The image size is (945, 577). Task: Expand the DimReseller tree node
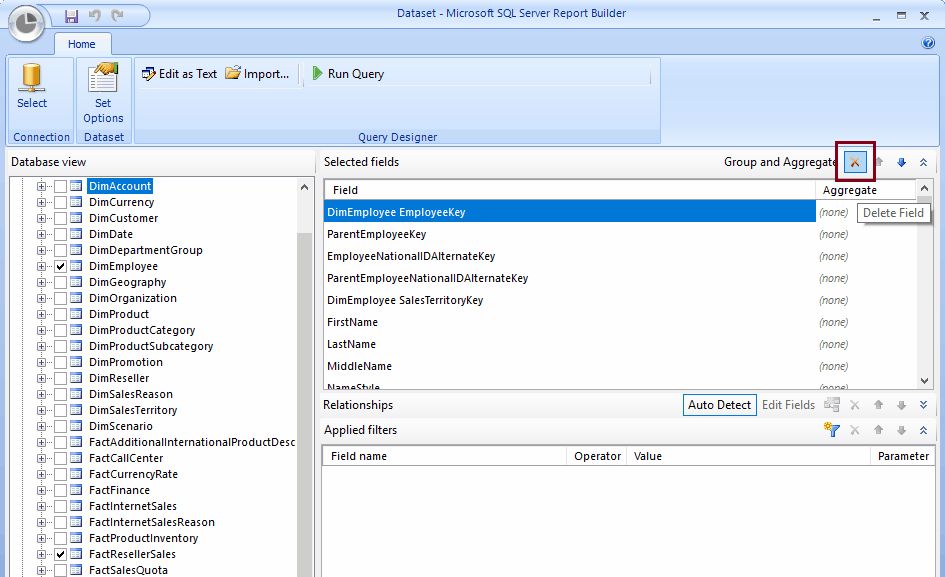pos(41,378)
